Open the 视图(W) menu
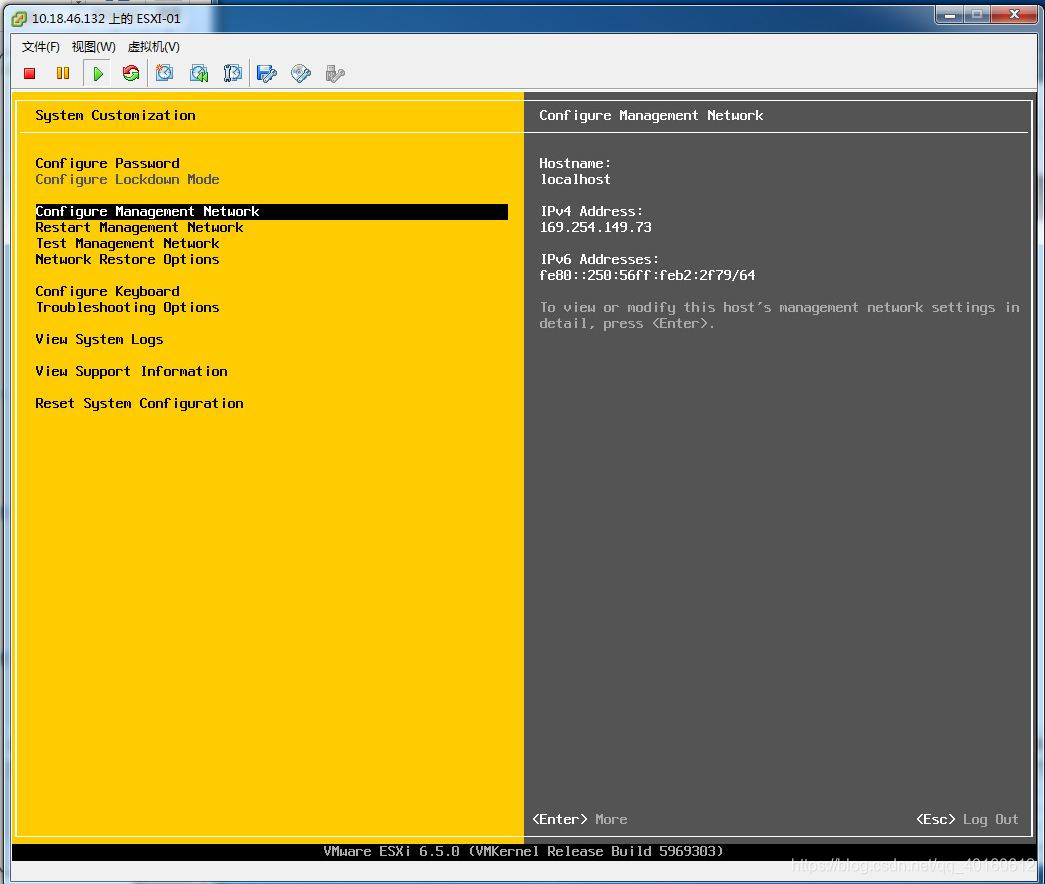This screenshot has width=1045, height=884. 93,47
